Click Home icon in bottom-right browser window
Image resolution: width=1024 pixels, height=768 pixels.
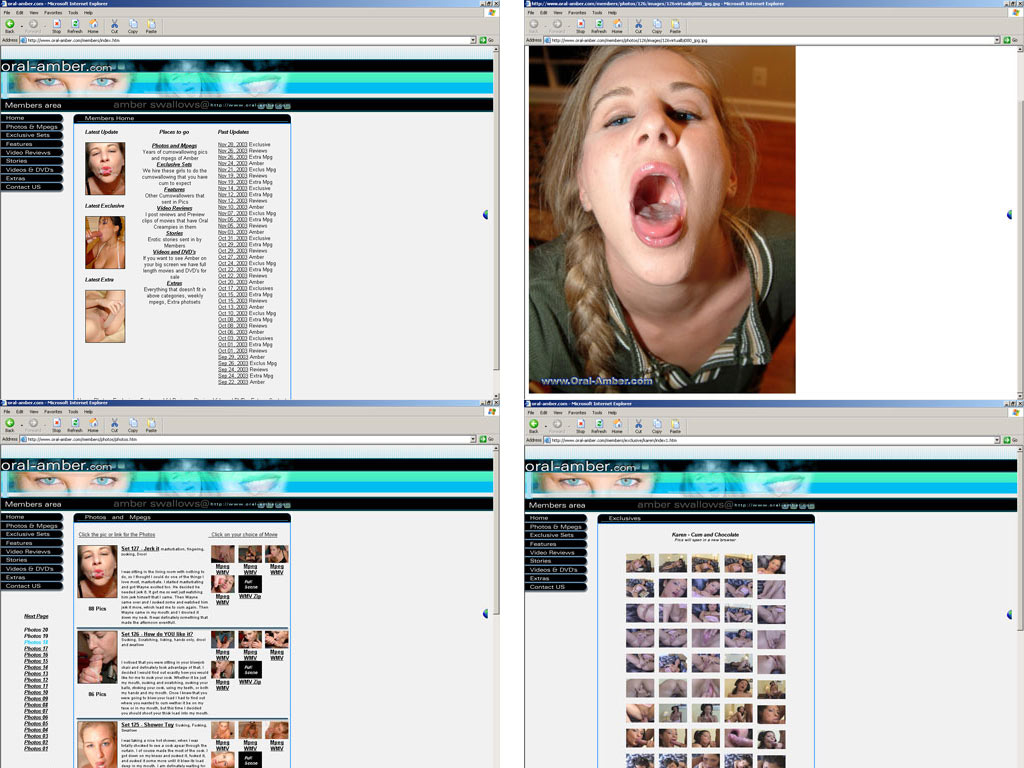(617, 426)
